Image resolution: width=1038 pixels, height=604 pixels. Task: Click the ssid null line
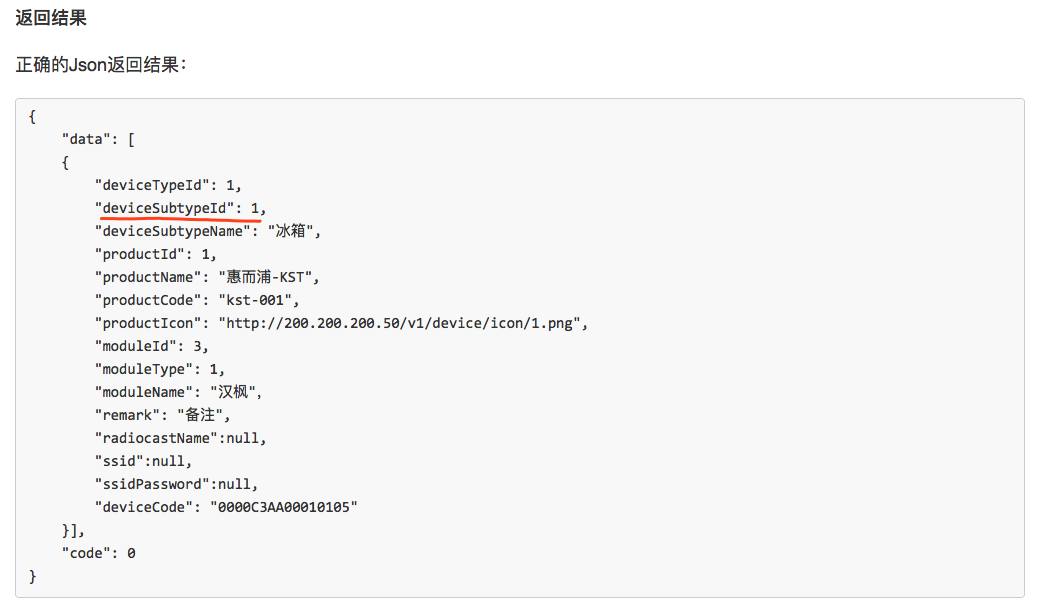[143, 461]
